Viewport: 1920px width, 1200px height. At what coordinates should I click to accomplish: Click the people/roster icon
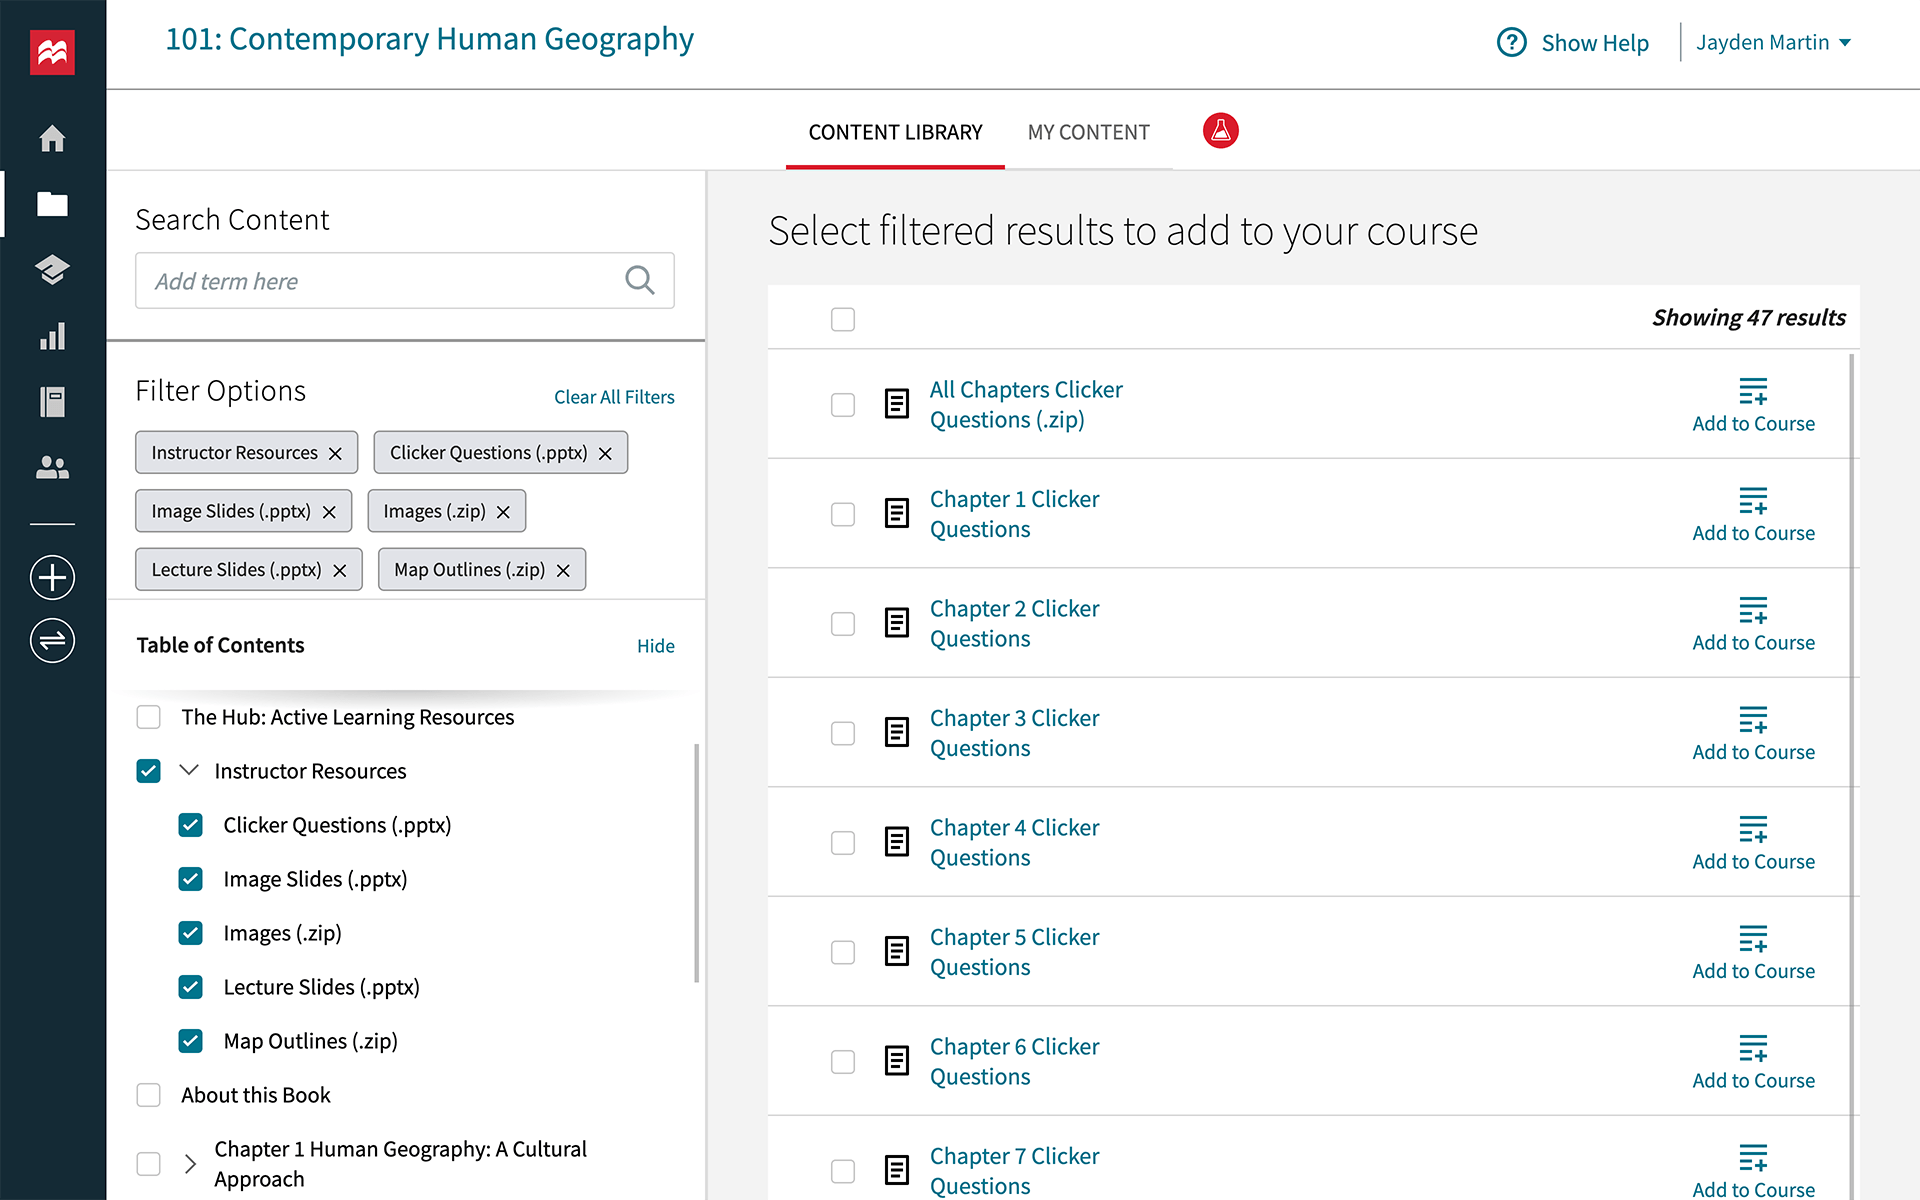(53, 467)
